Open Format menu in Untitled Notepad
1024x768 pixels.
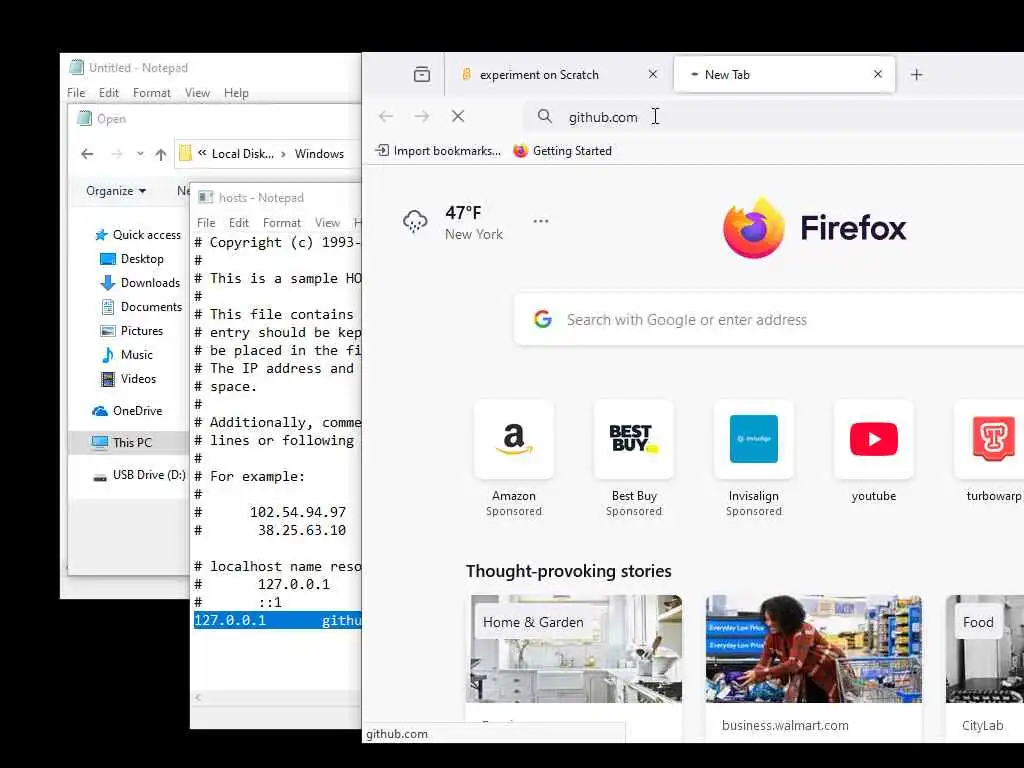(152, 93)
